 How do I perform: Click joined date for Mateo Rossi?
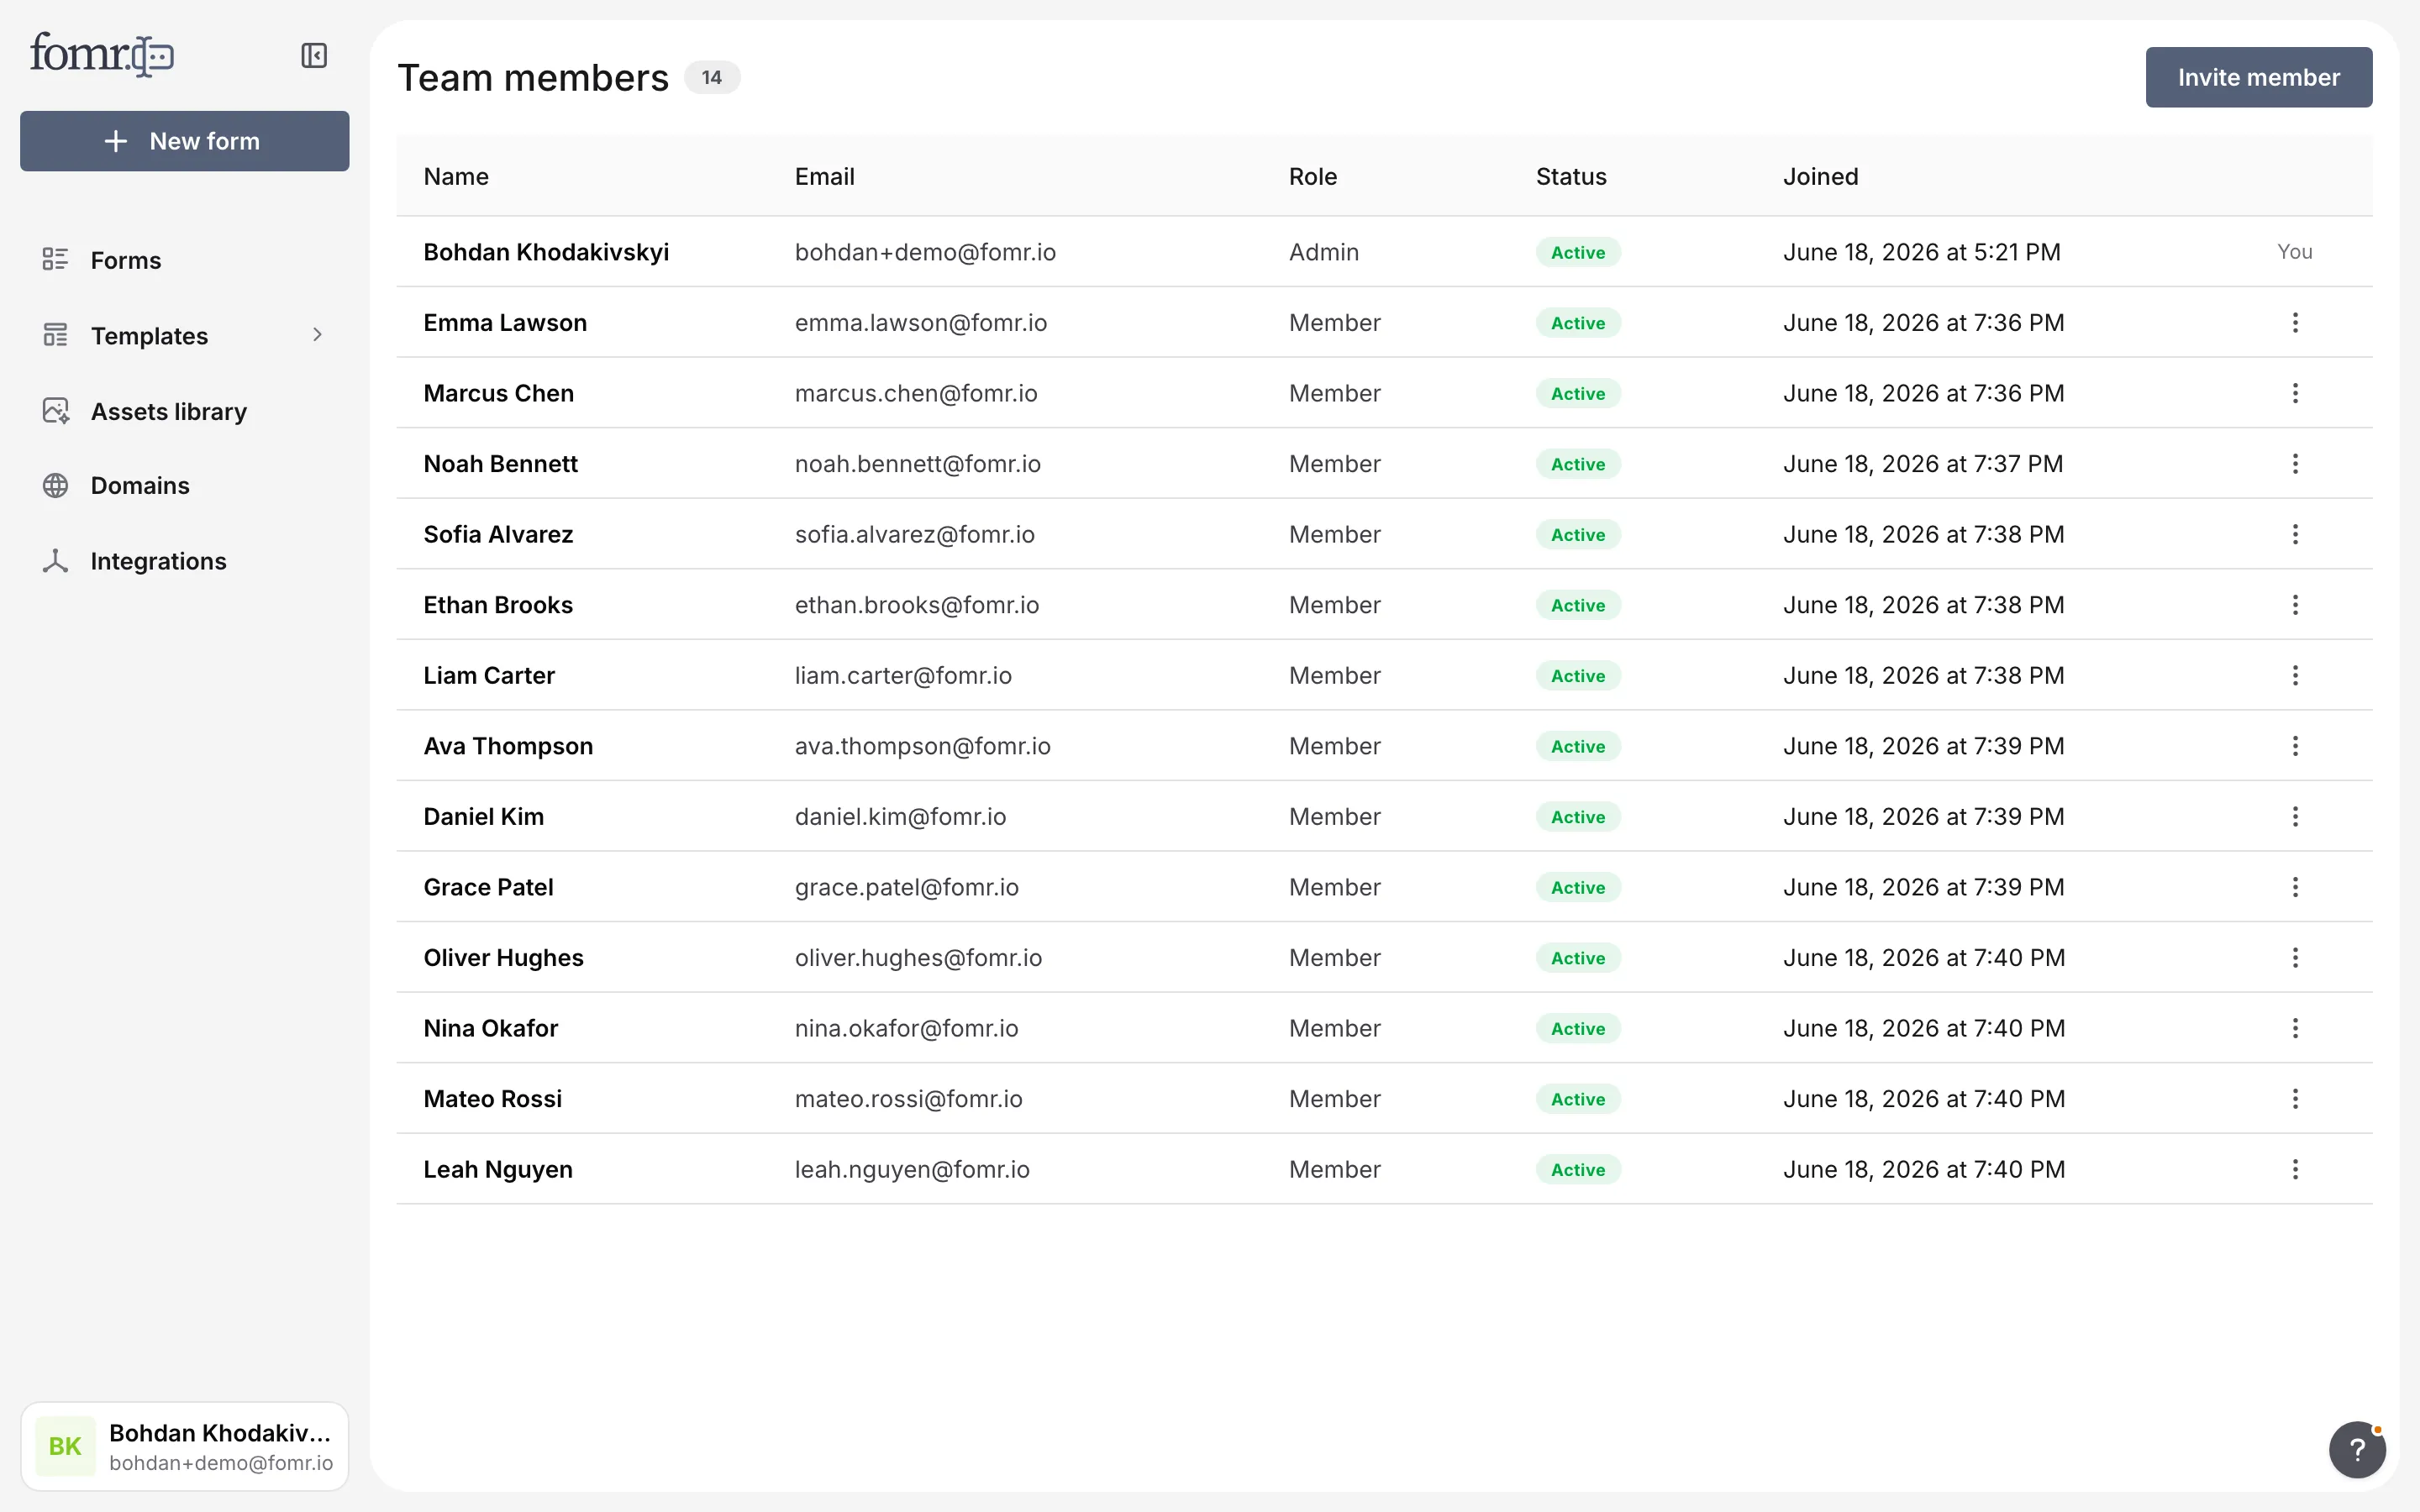pos(1924,1099)
